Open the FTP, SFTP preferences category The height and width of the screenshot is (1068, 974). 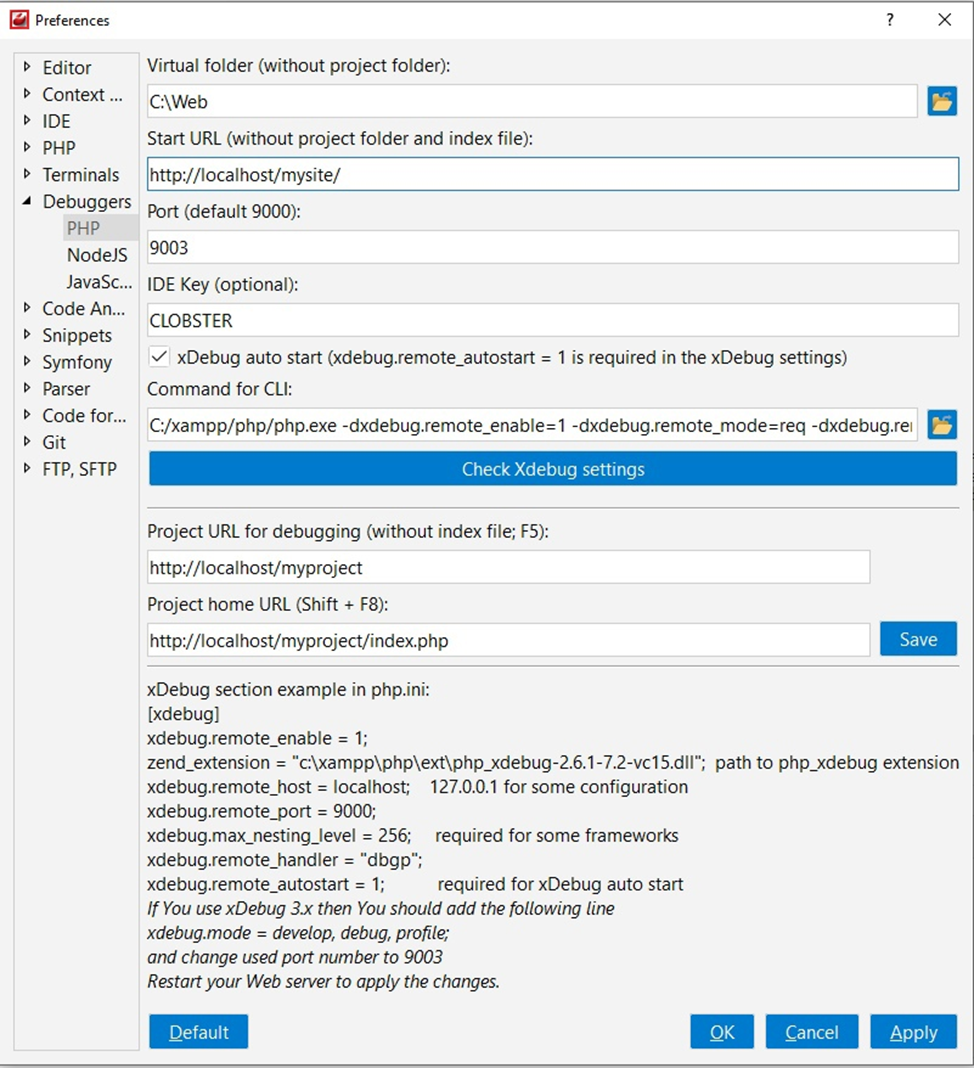point(80,469)
